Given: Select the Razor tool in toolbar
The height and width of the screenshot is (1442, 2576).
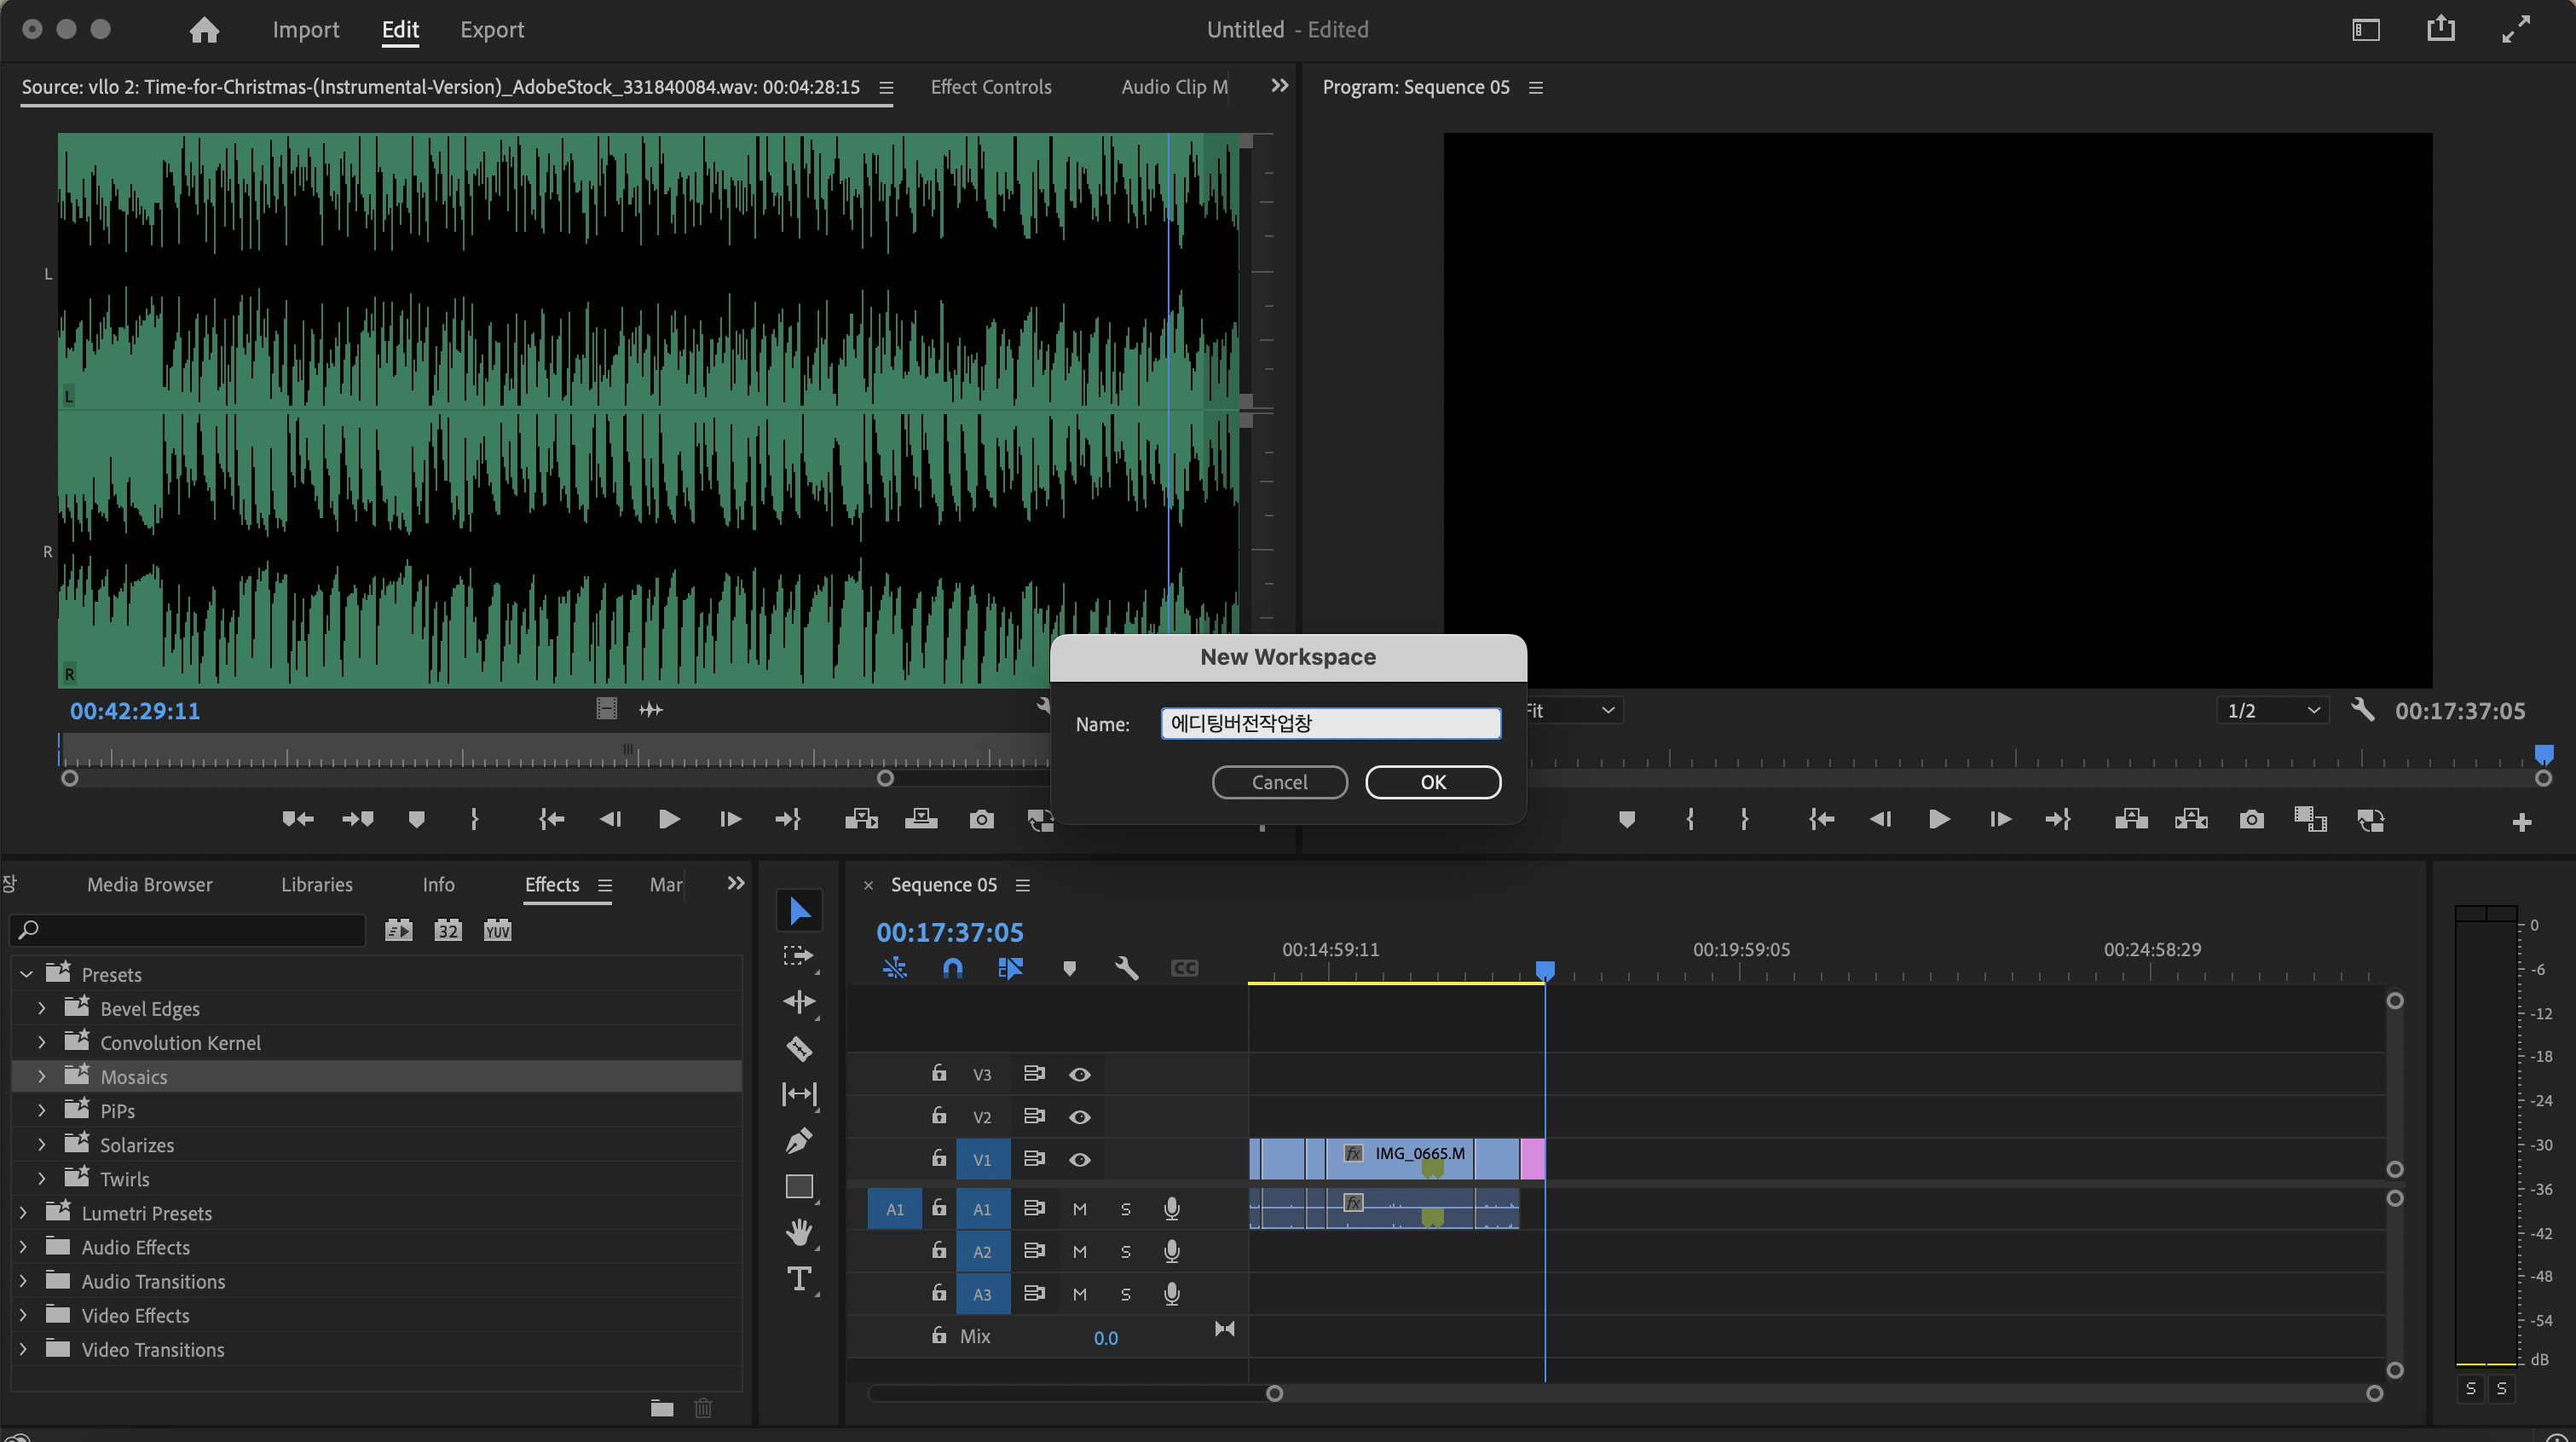Looking at the screenshot, I should [x=799, y=1048].
